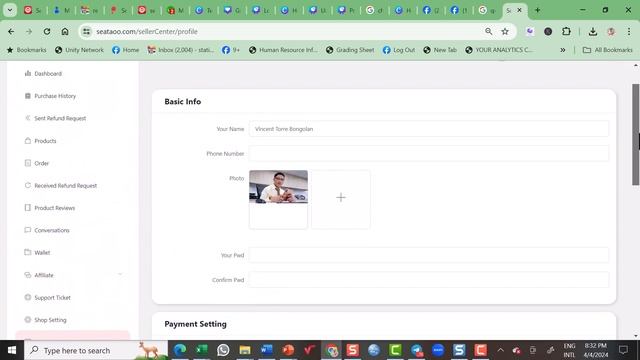Open the Unity Network bookmark
This screenshot has height=360, width=640.
pyautogui.click(x=80, y=50)
